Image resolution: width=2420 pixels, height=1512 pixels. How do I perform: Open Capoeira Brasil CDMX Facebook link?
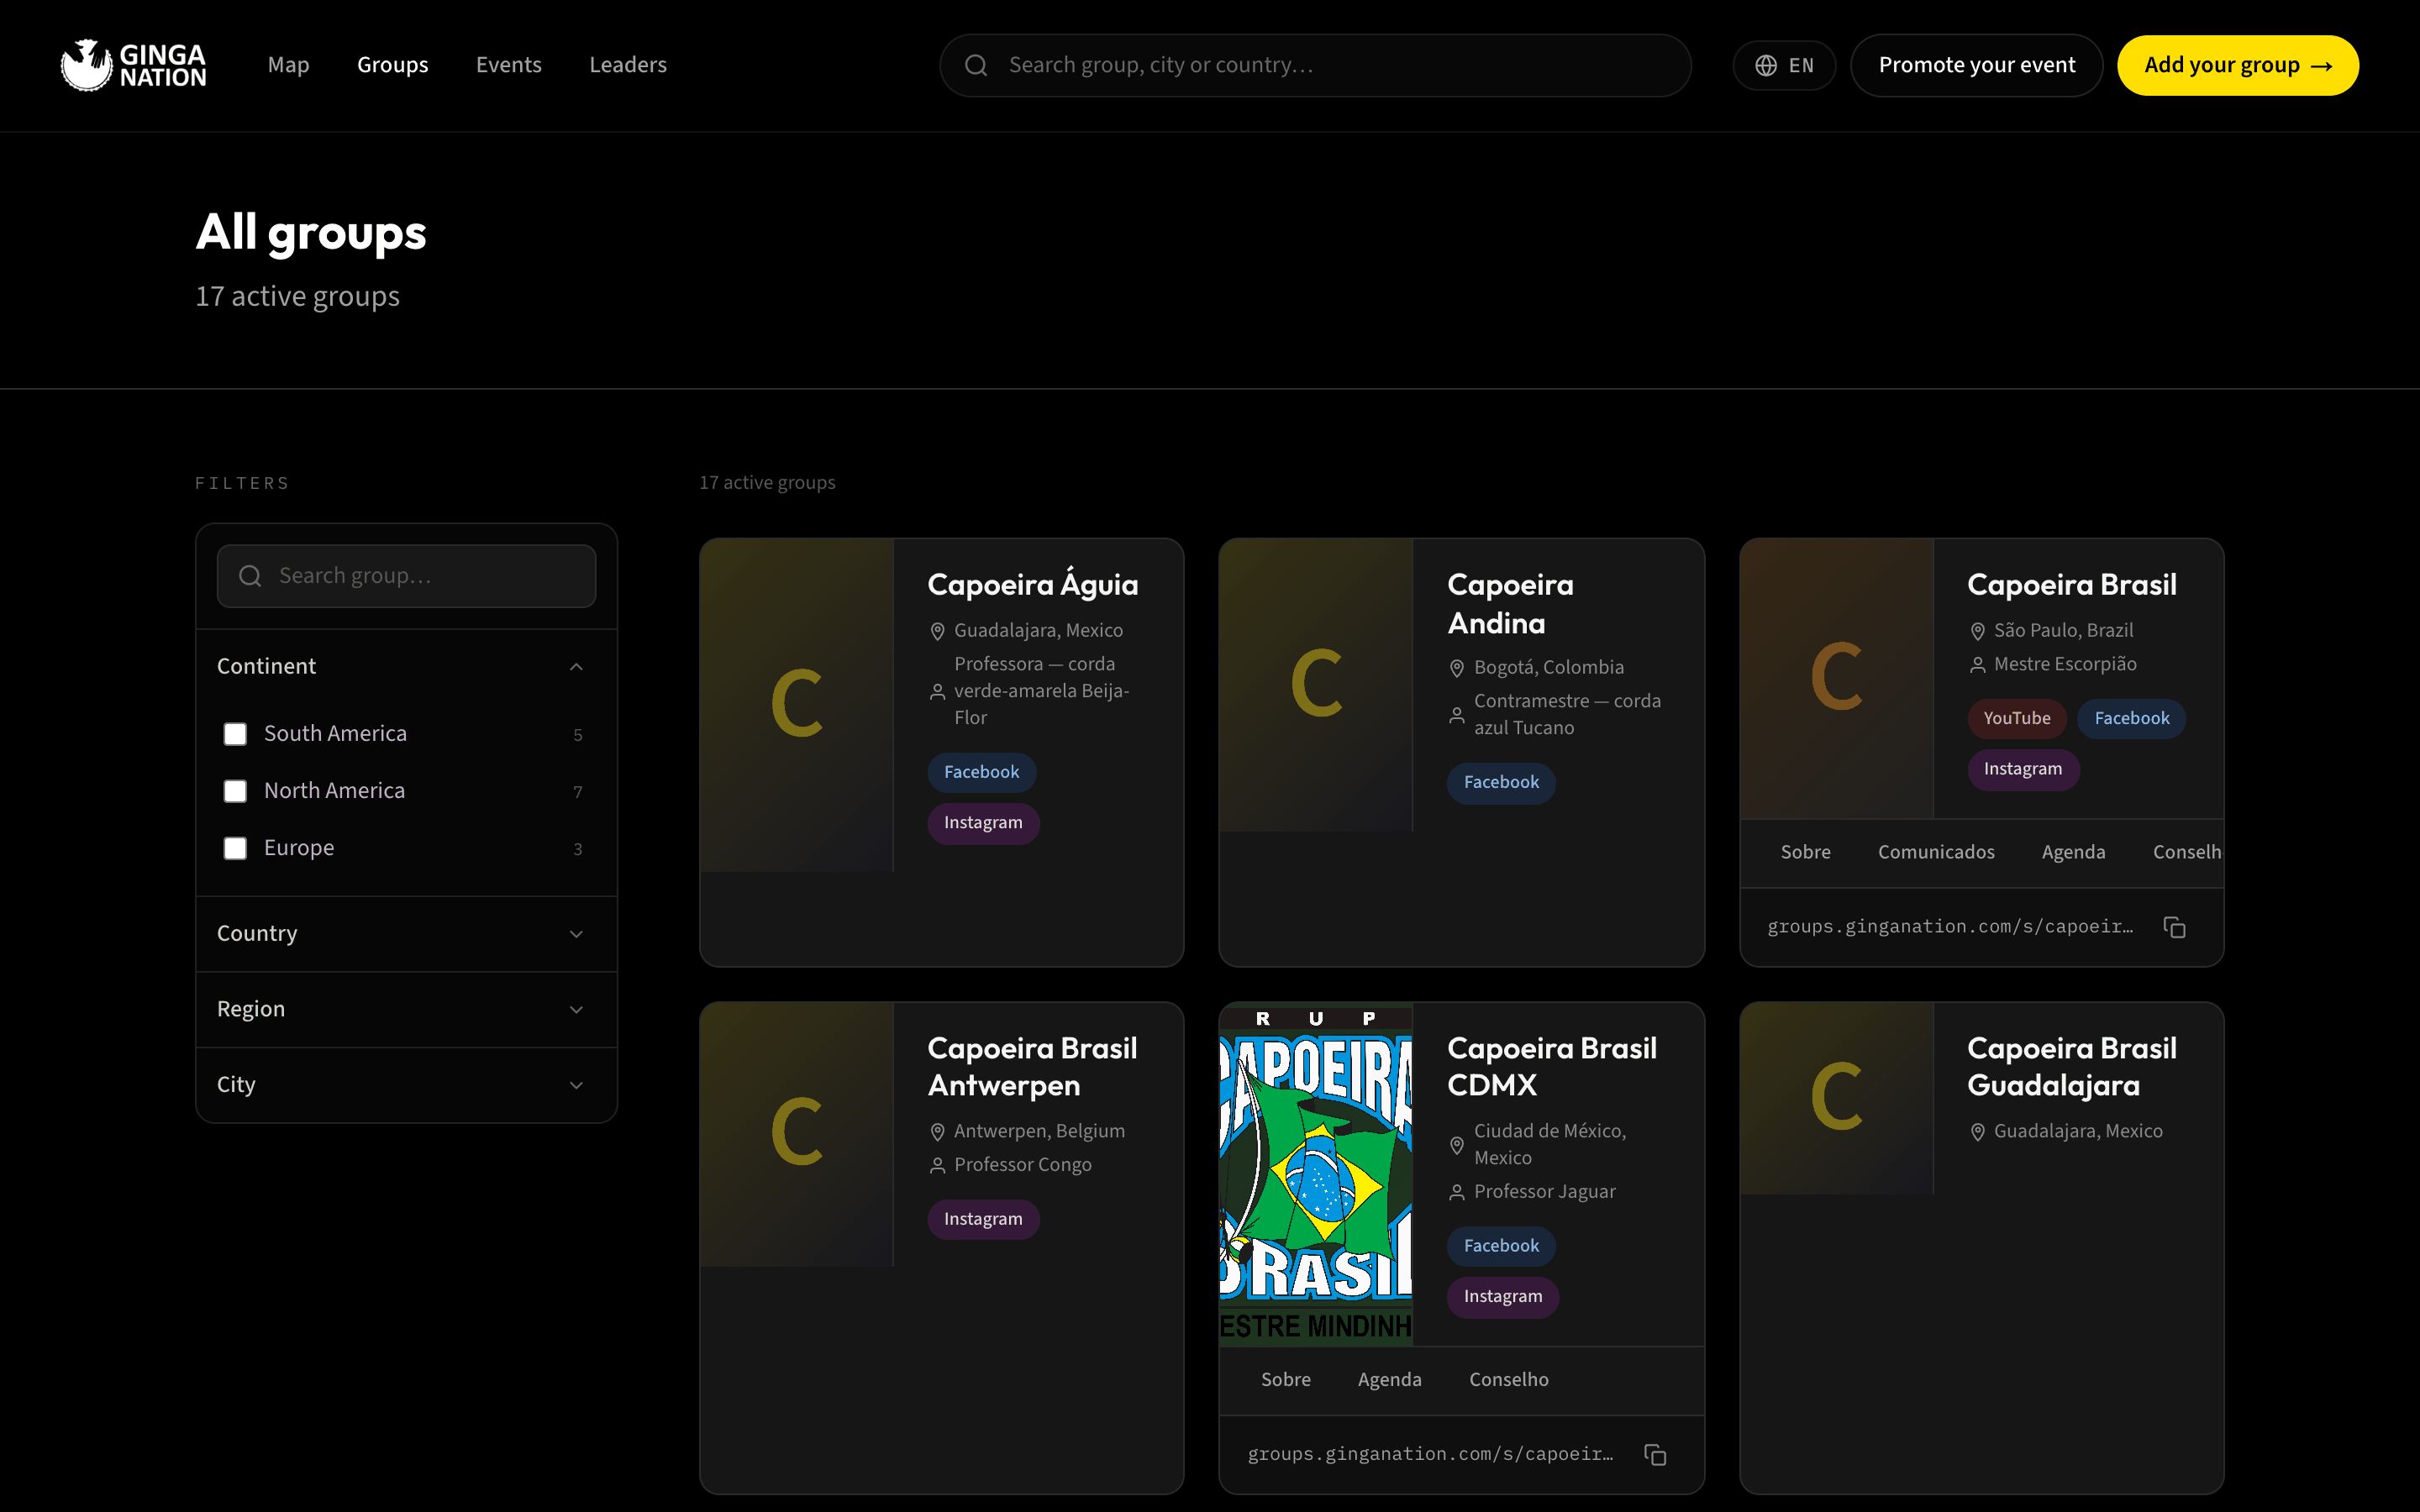[1501, 1247]
